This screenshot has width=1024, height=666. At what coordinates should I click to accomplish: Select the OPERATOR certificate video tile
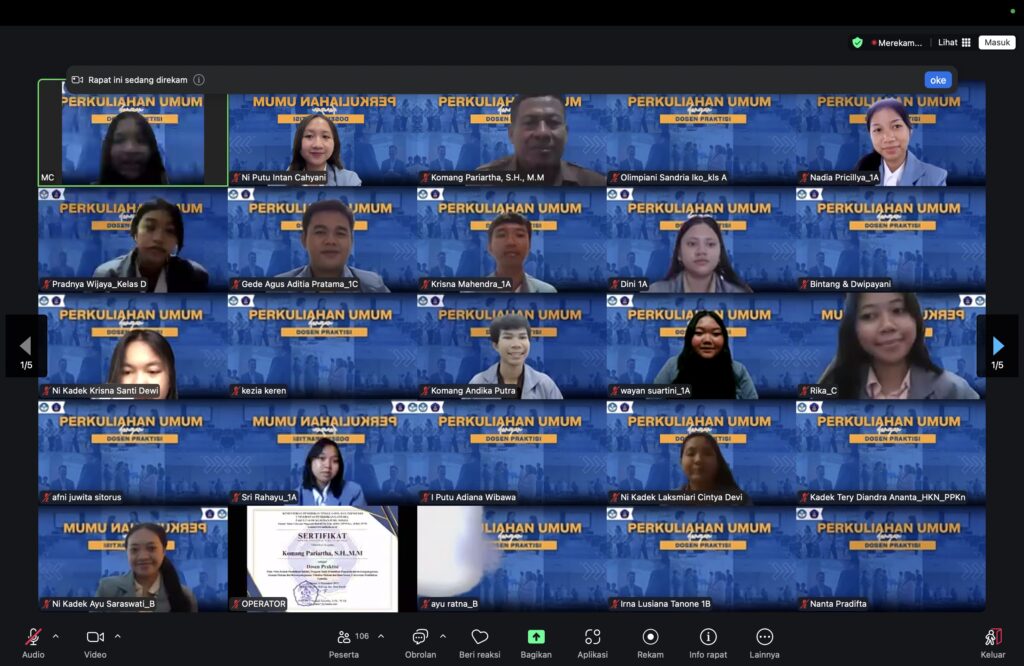point(322,558)
